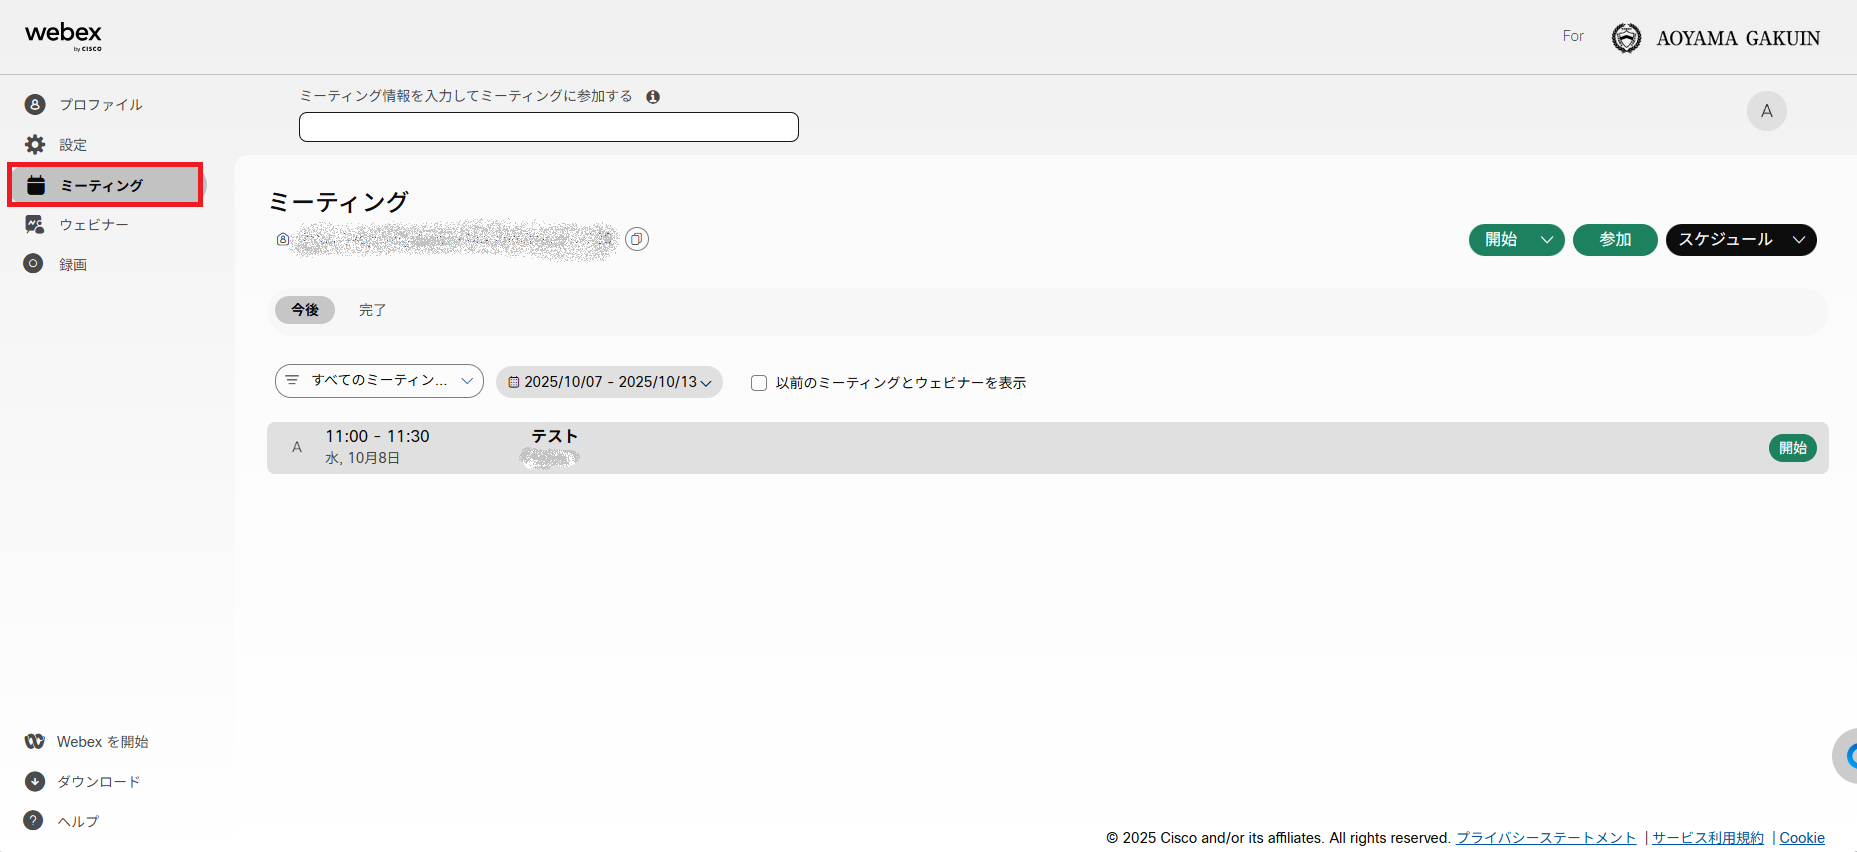Switch to the 完了 tab
This screenshot has width=1857, height=852.
[372, 310]
